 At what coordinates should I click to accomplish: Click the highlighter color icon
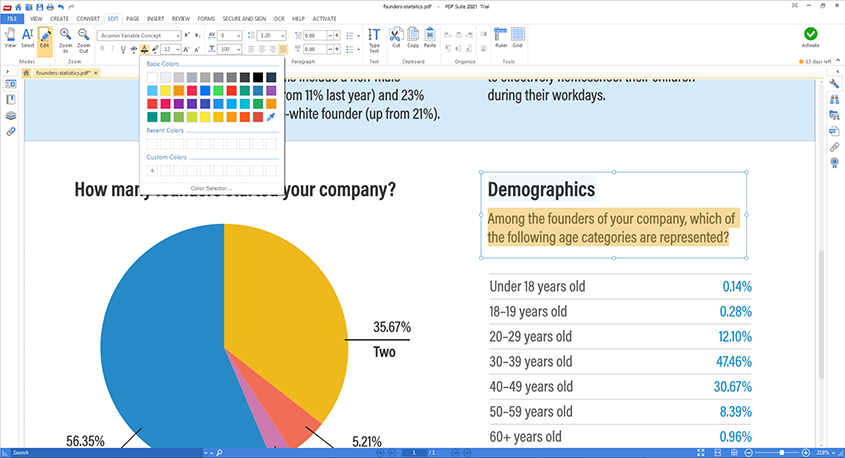click(x=155, y=49)
